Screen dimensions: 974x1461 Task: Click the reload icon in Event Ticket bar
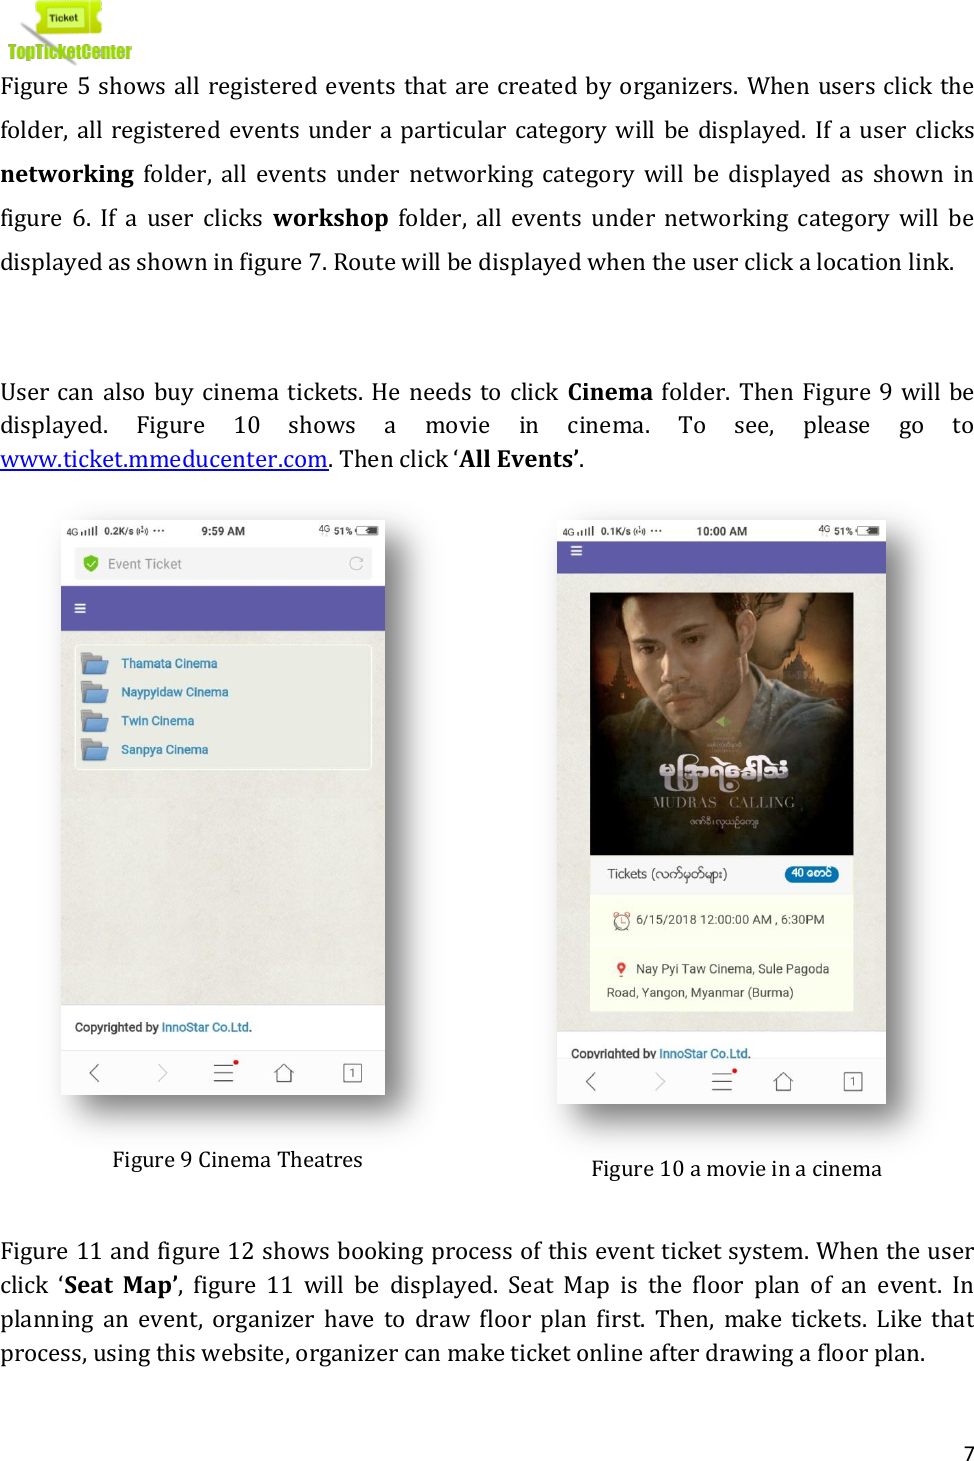pos(356,564)
